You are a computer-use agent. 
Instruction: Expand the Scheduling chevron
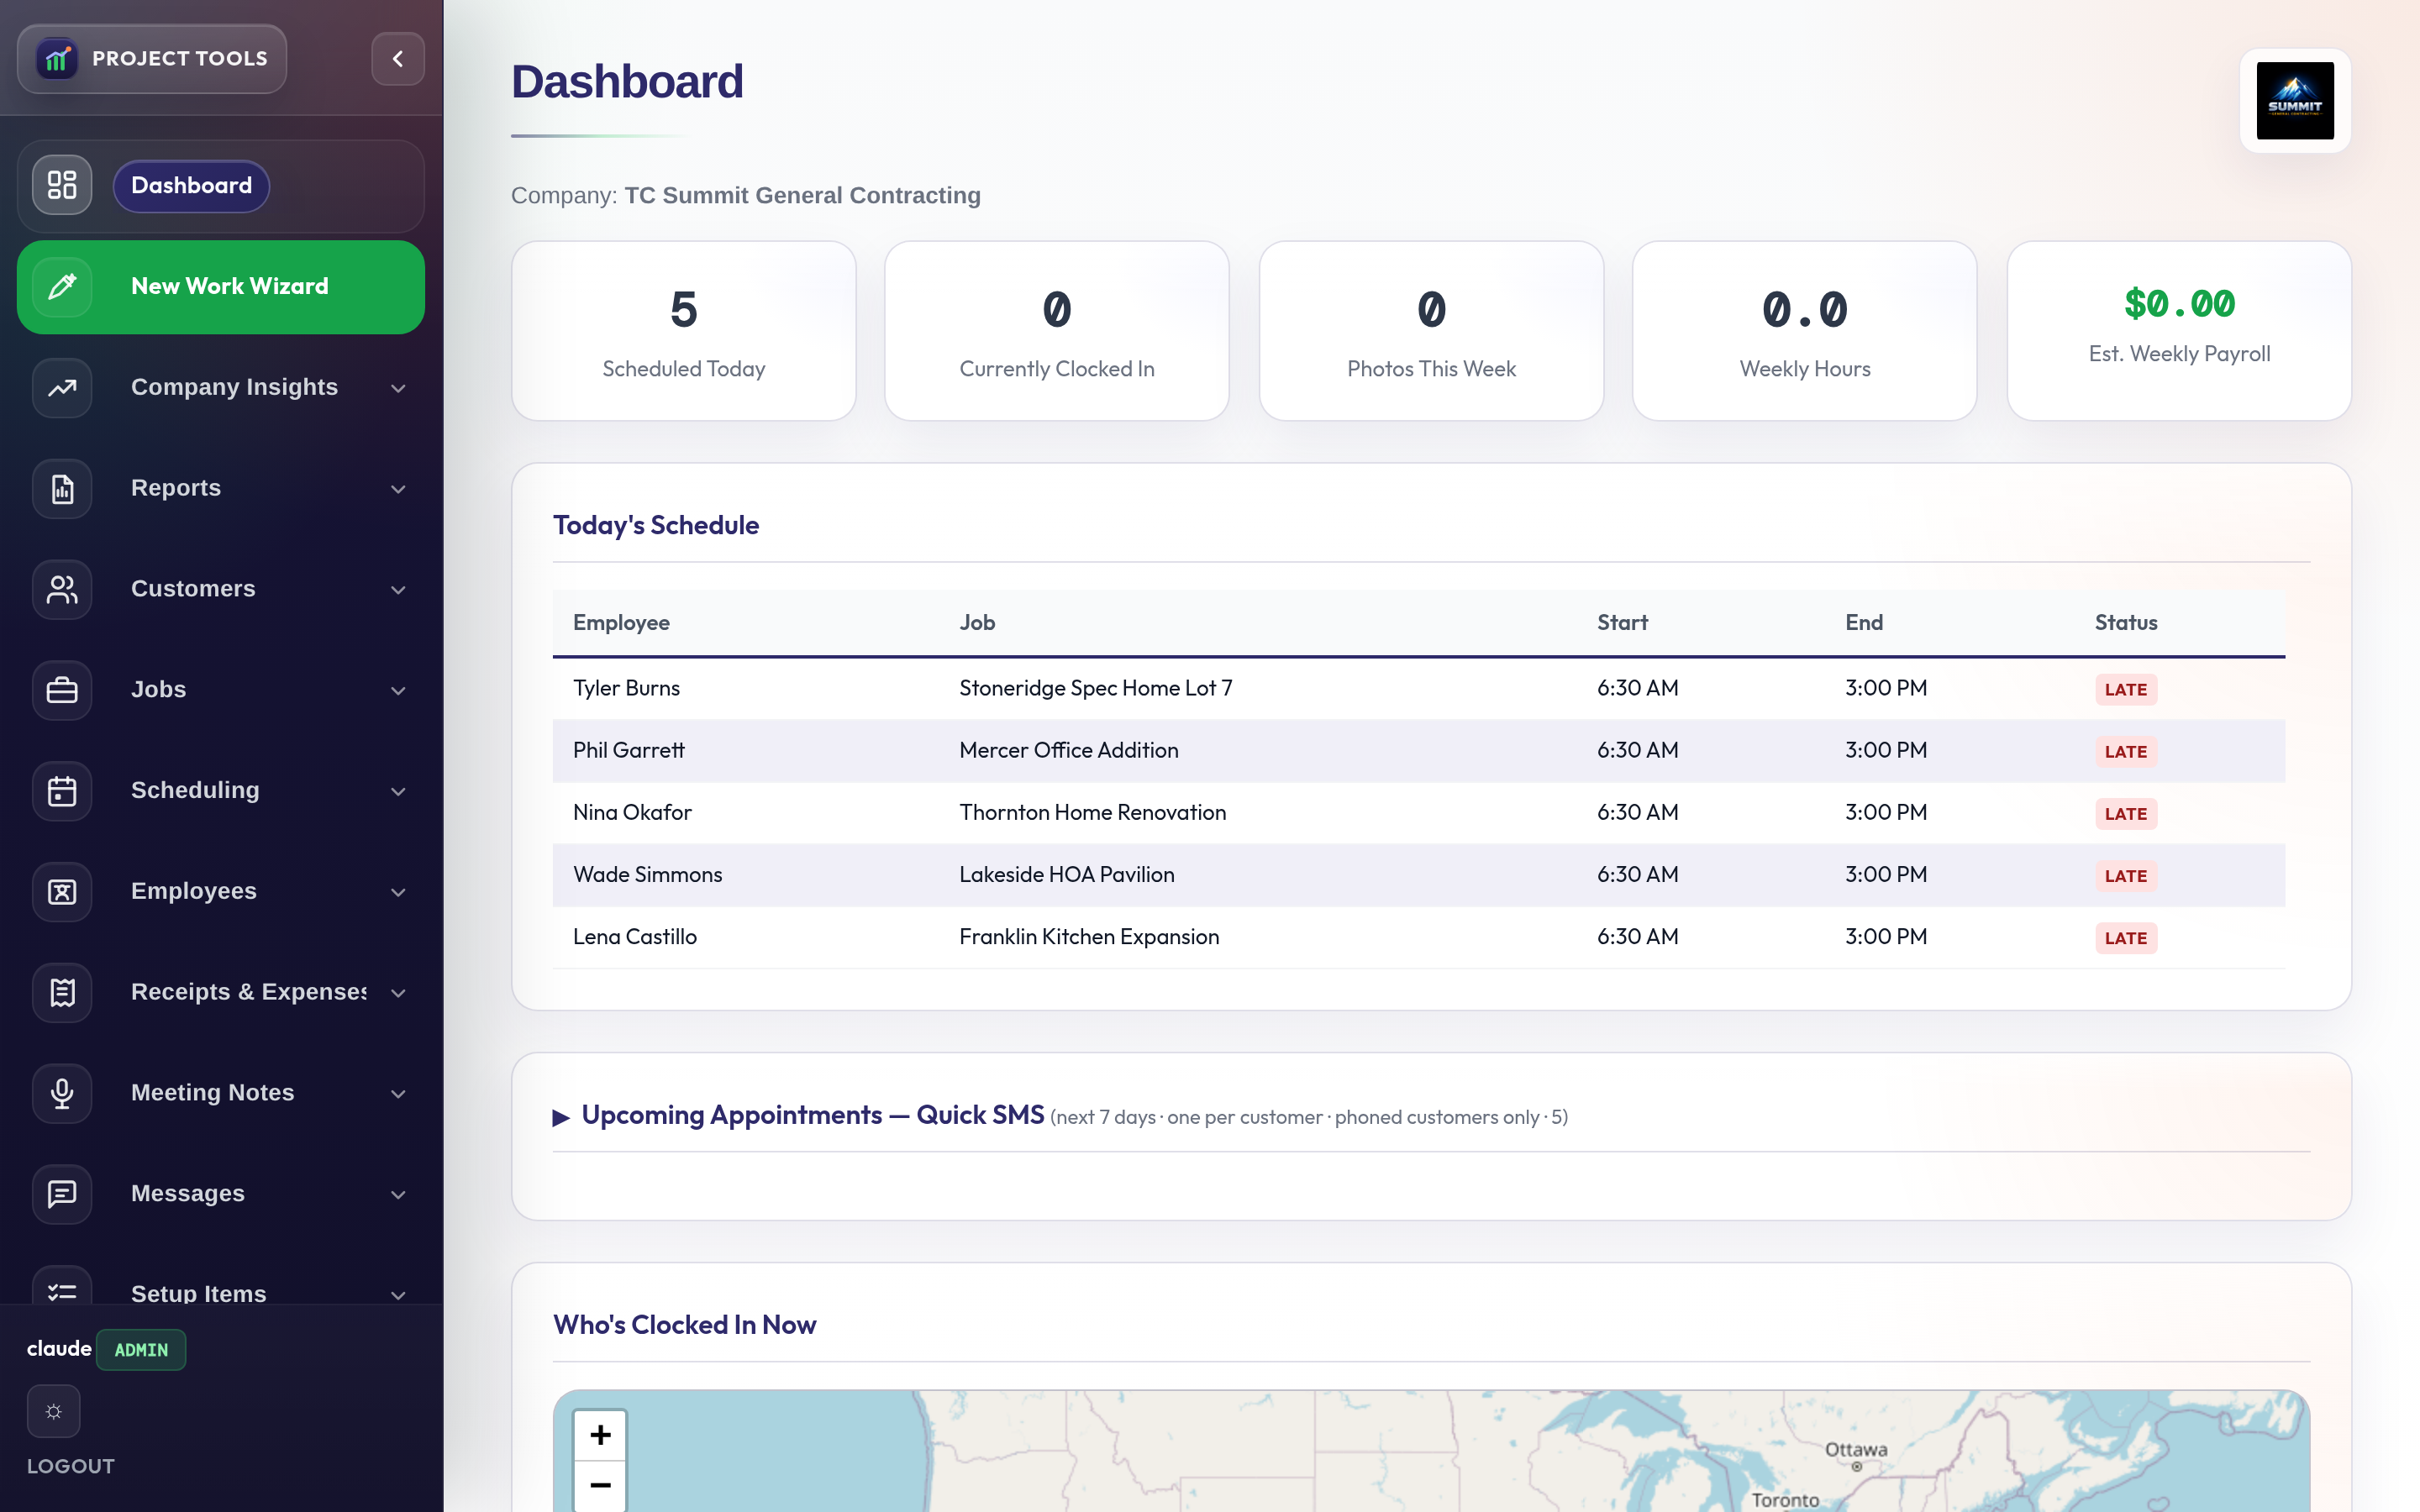[x=398, y=792]
